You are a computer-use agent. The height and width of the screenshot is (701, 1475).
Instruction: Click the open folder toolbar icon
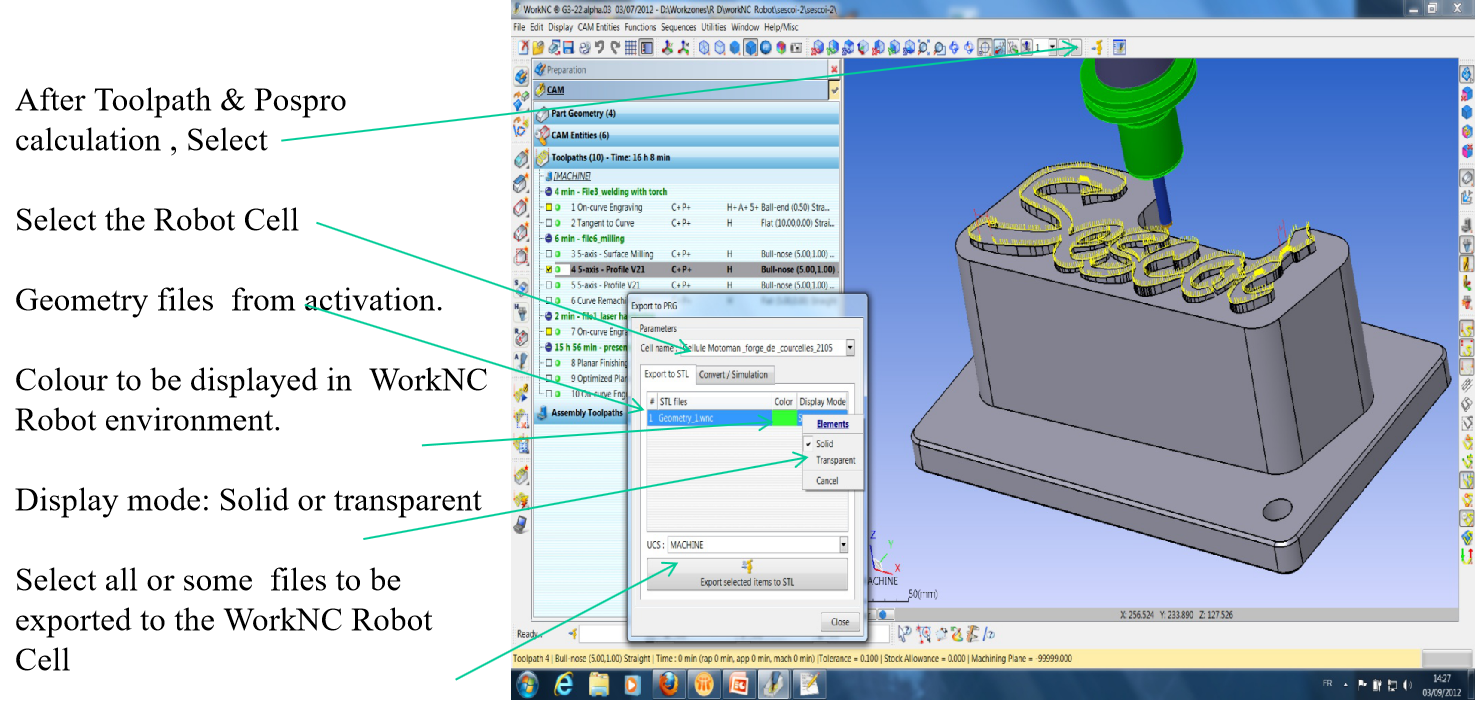coord(537,47)
